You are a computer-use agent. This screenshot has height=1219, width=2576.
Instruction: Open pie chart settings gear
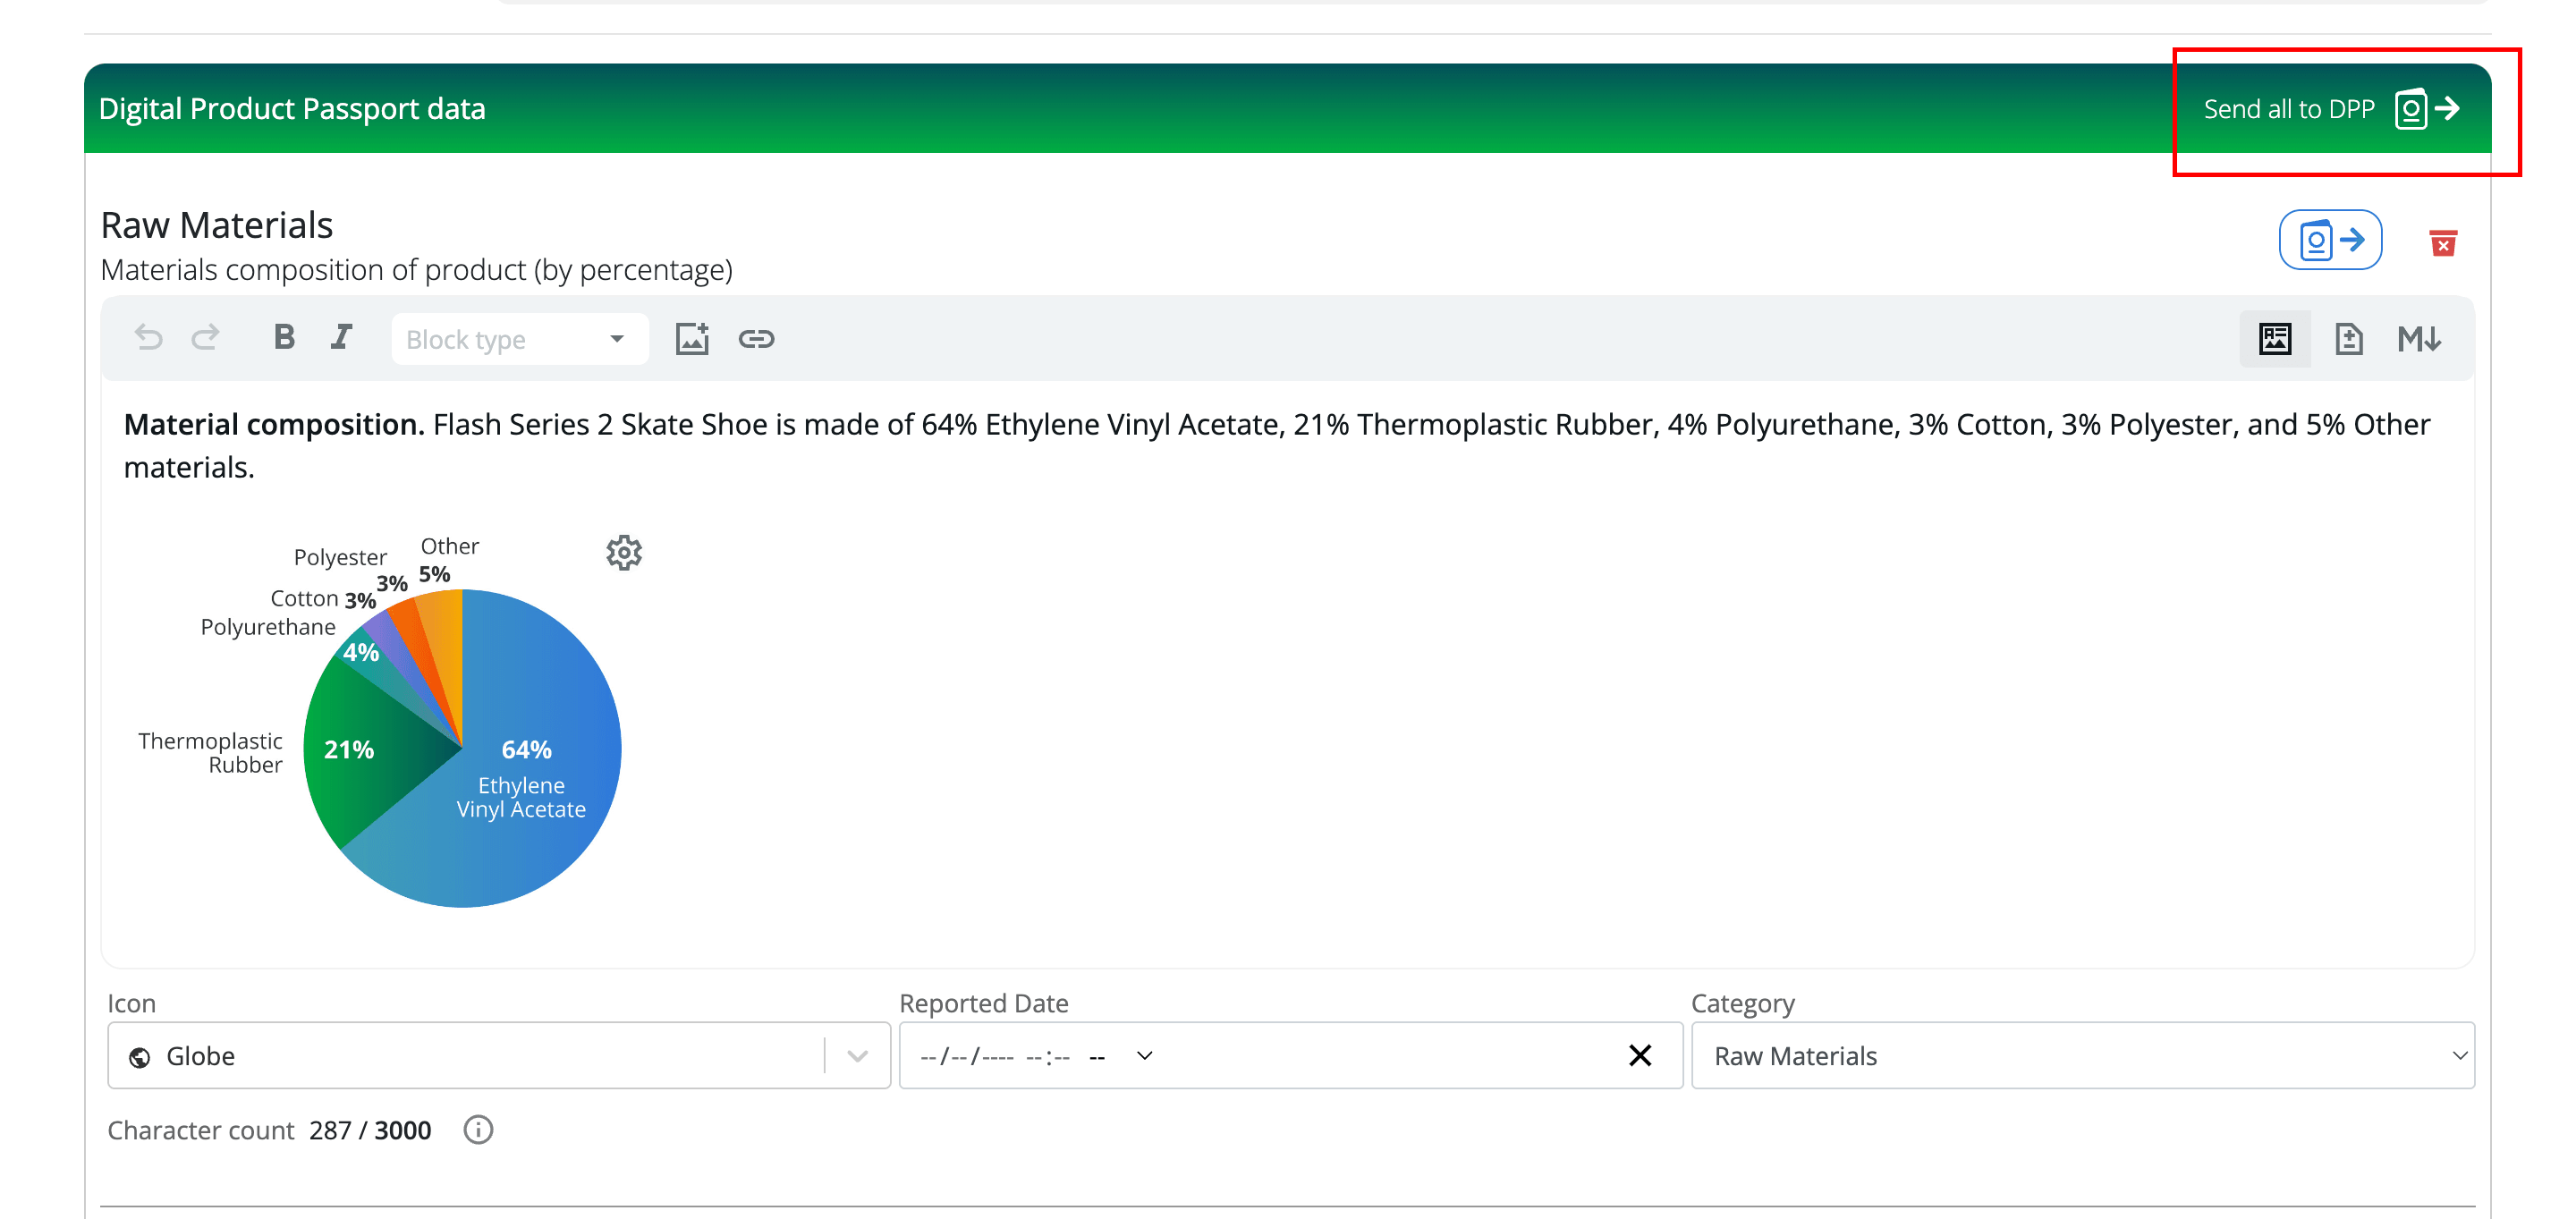[x=624, y=552]
